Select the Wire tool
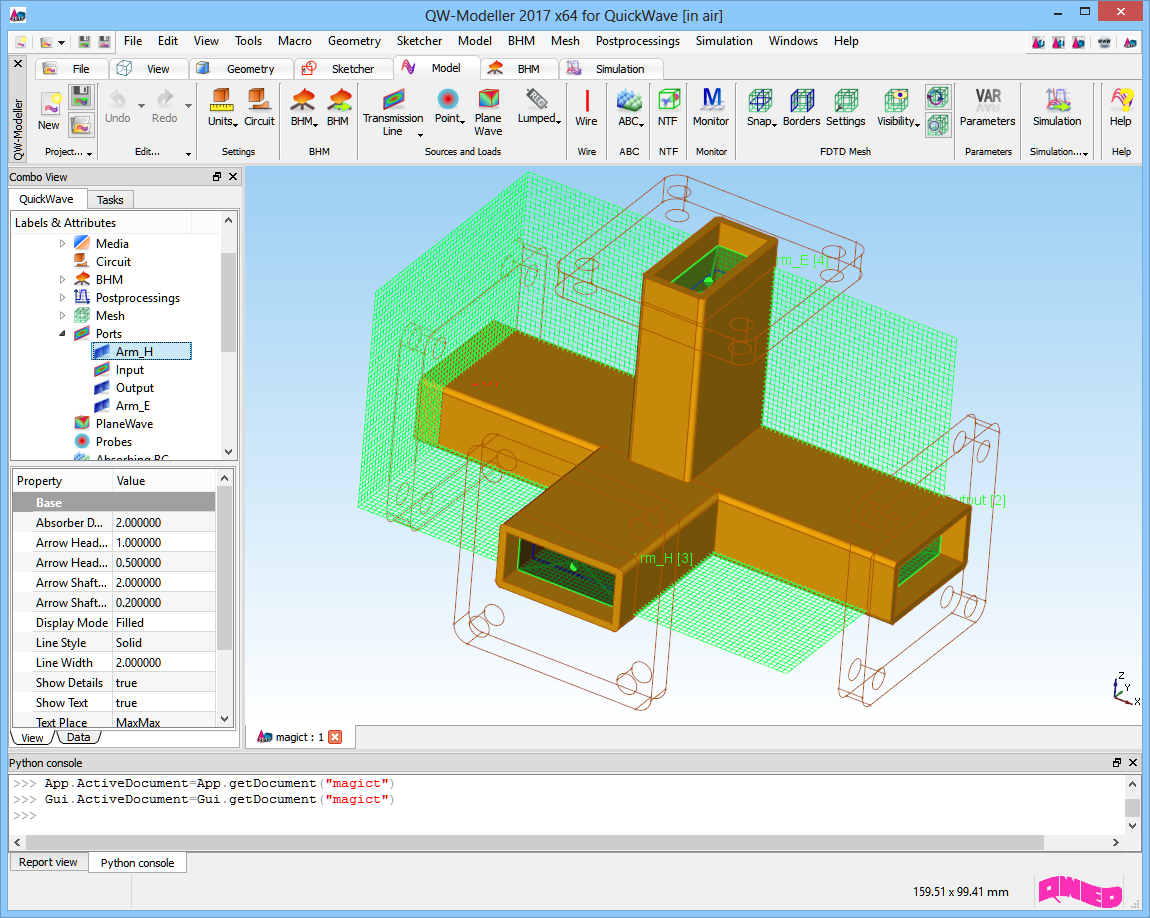Viewport: 1150px width, 918px height. pos(586,108)
